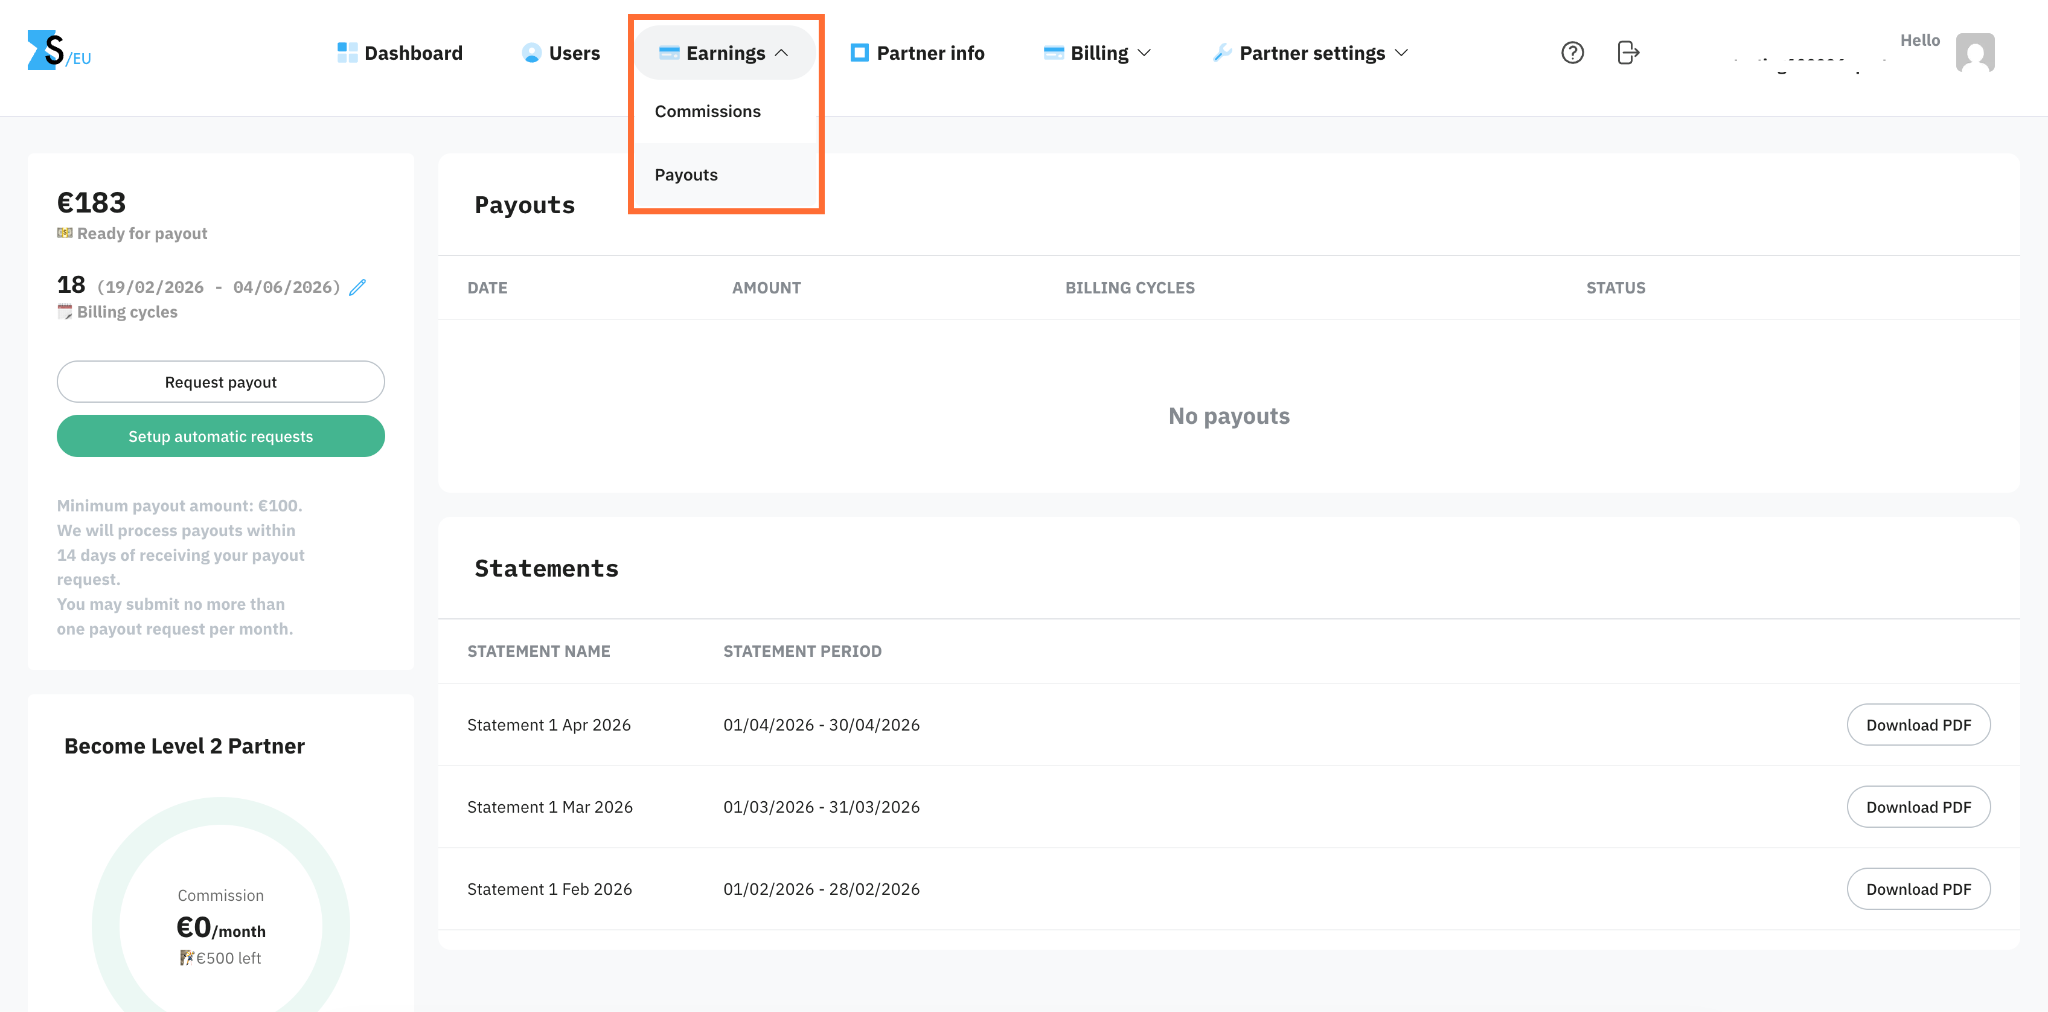
Task: Click the Request payout button
Action: coord(221,382)
